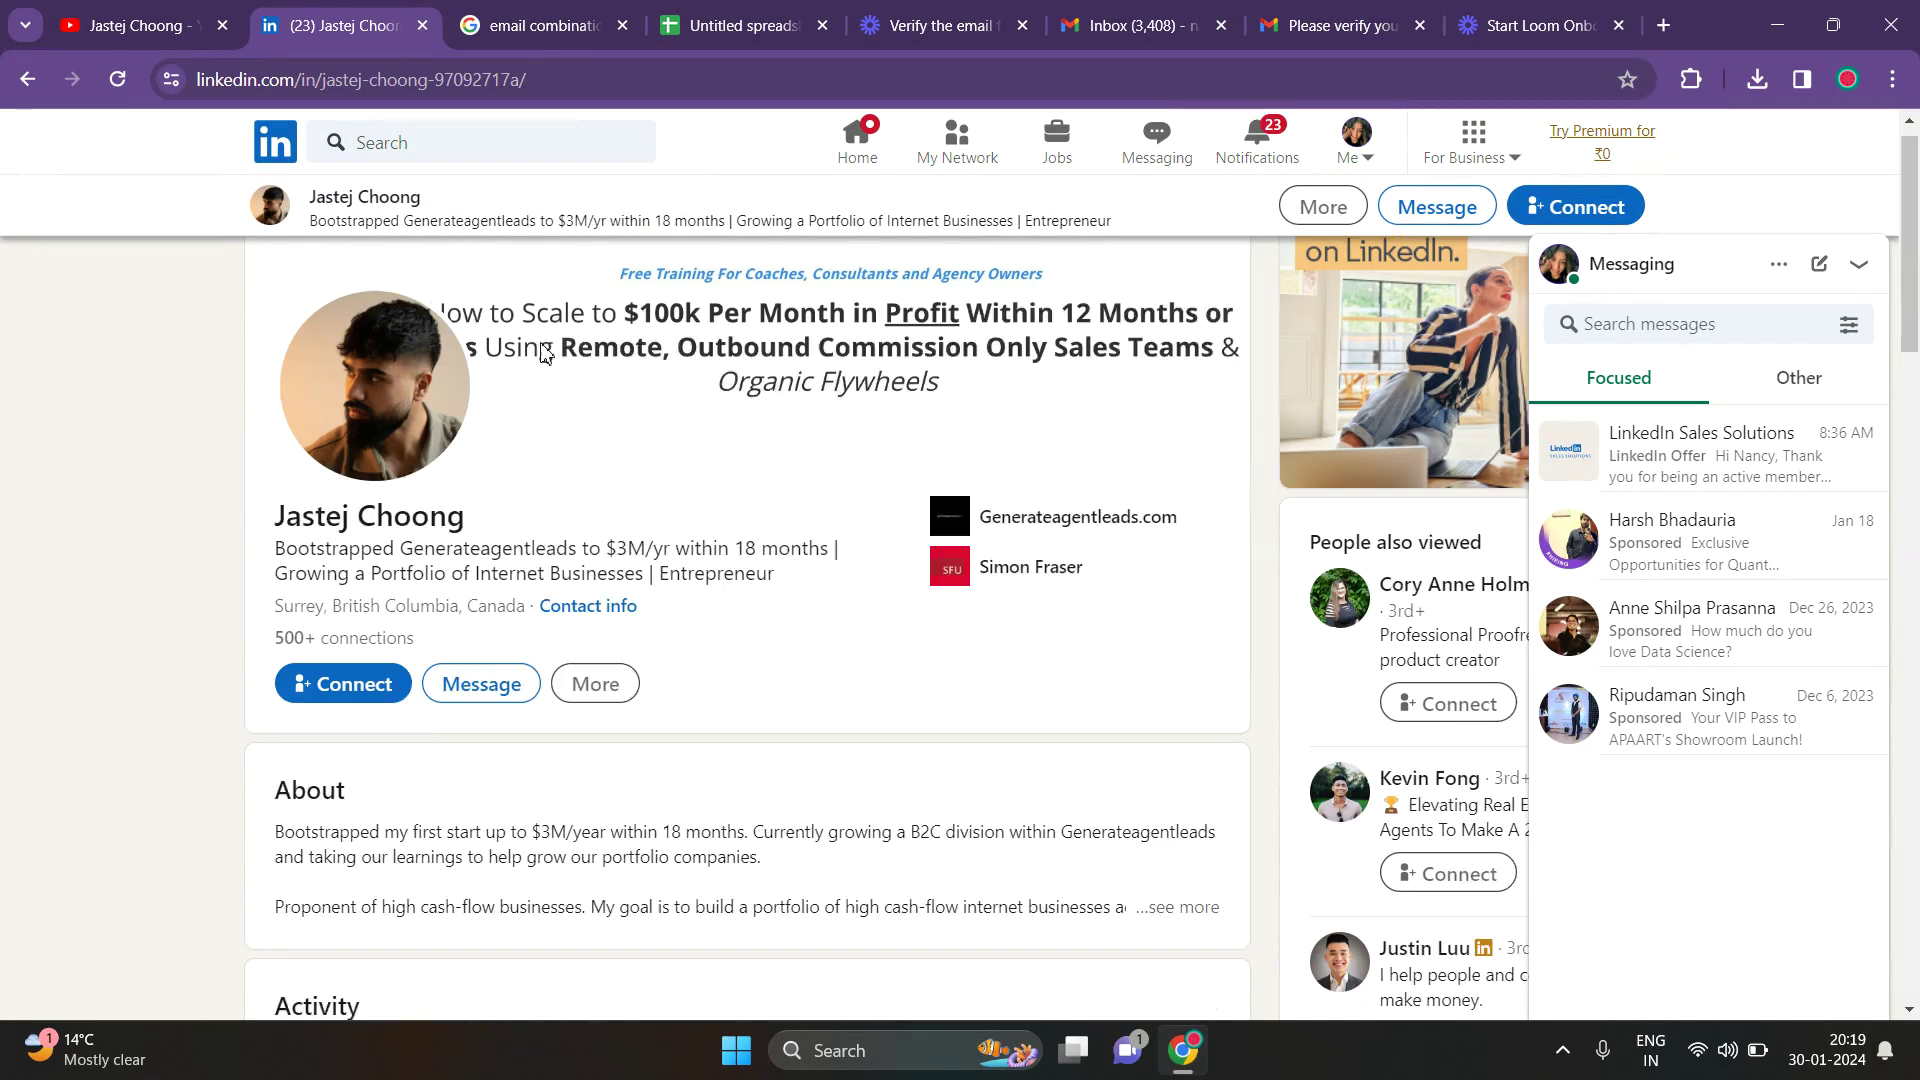Click the compose new message icon
This screenshot has height=1080, width=1920.
point(1819,264)
